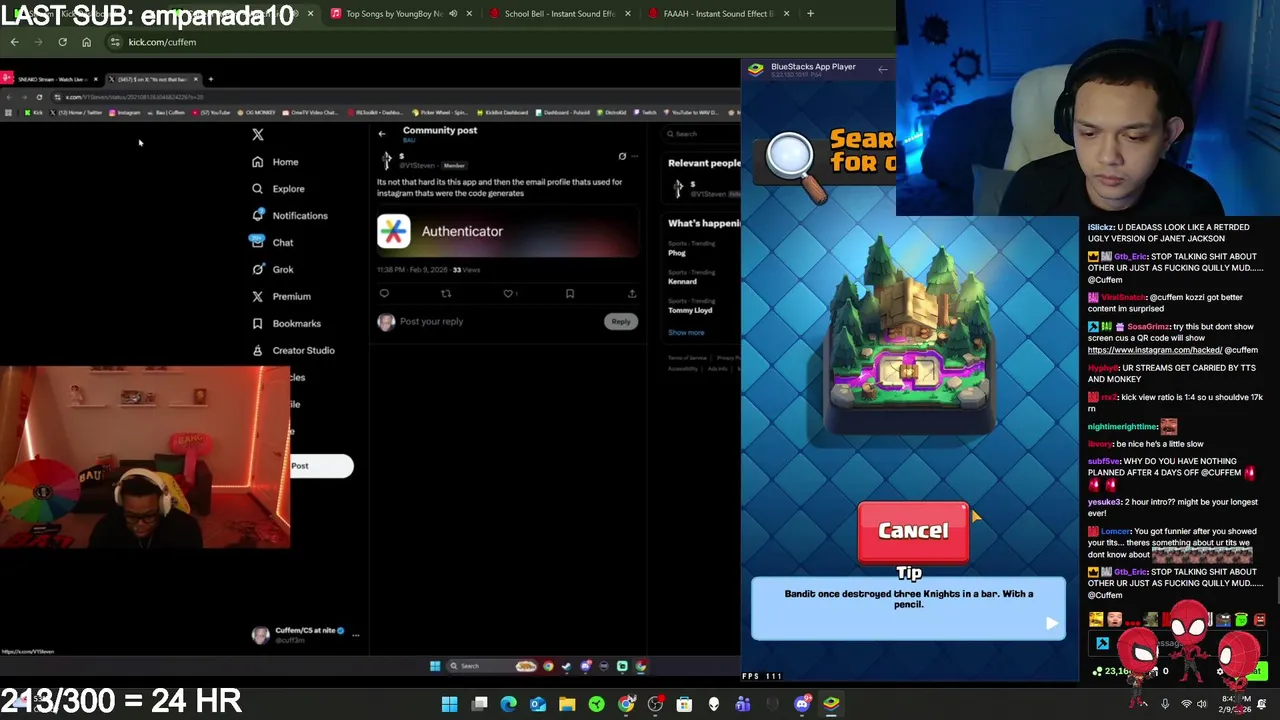Mute the YoungBoy Top Songs tab
The image size is (1280, 720).
pos(453,14)
